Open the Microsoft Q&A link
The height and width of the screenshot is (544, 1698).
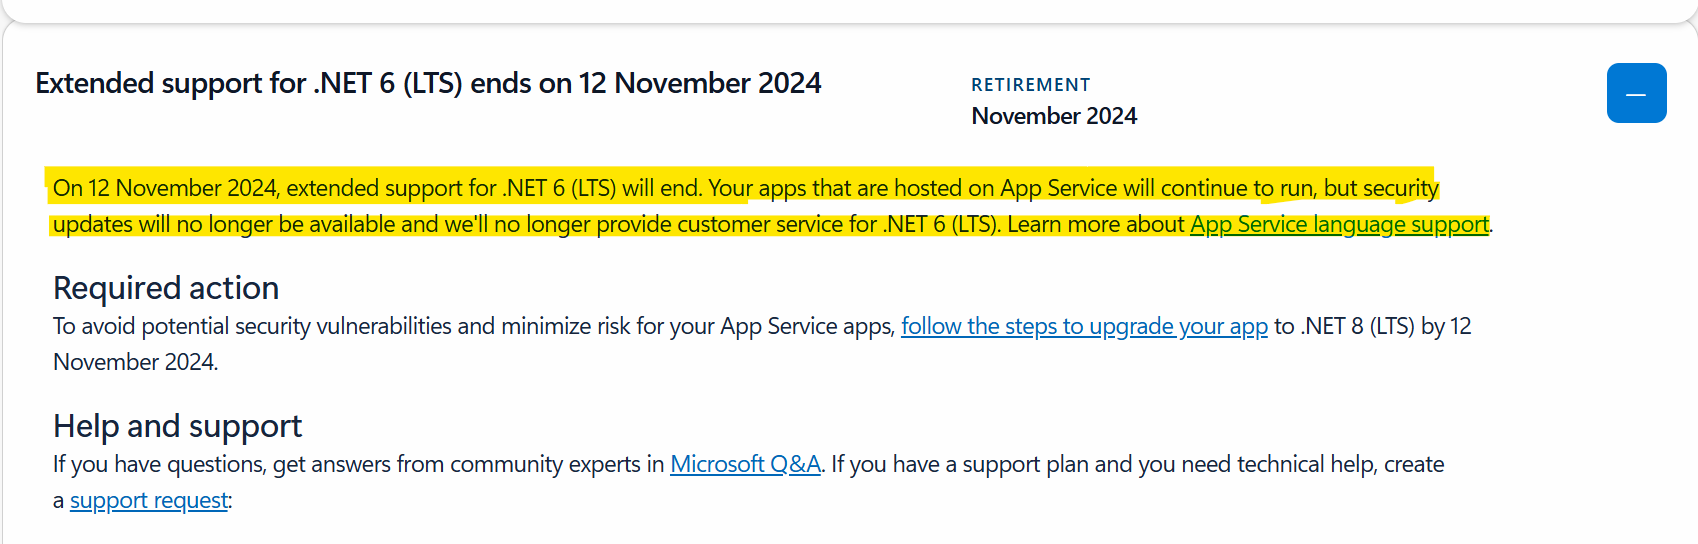745,465
